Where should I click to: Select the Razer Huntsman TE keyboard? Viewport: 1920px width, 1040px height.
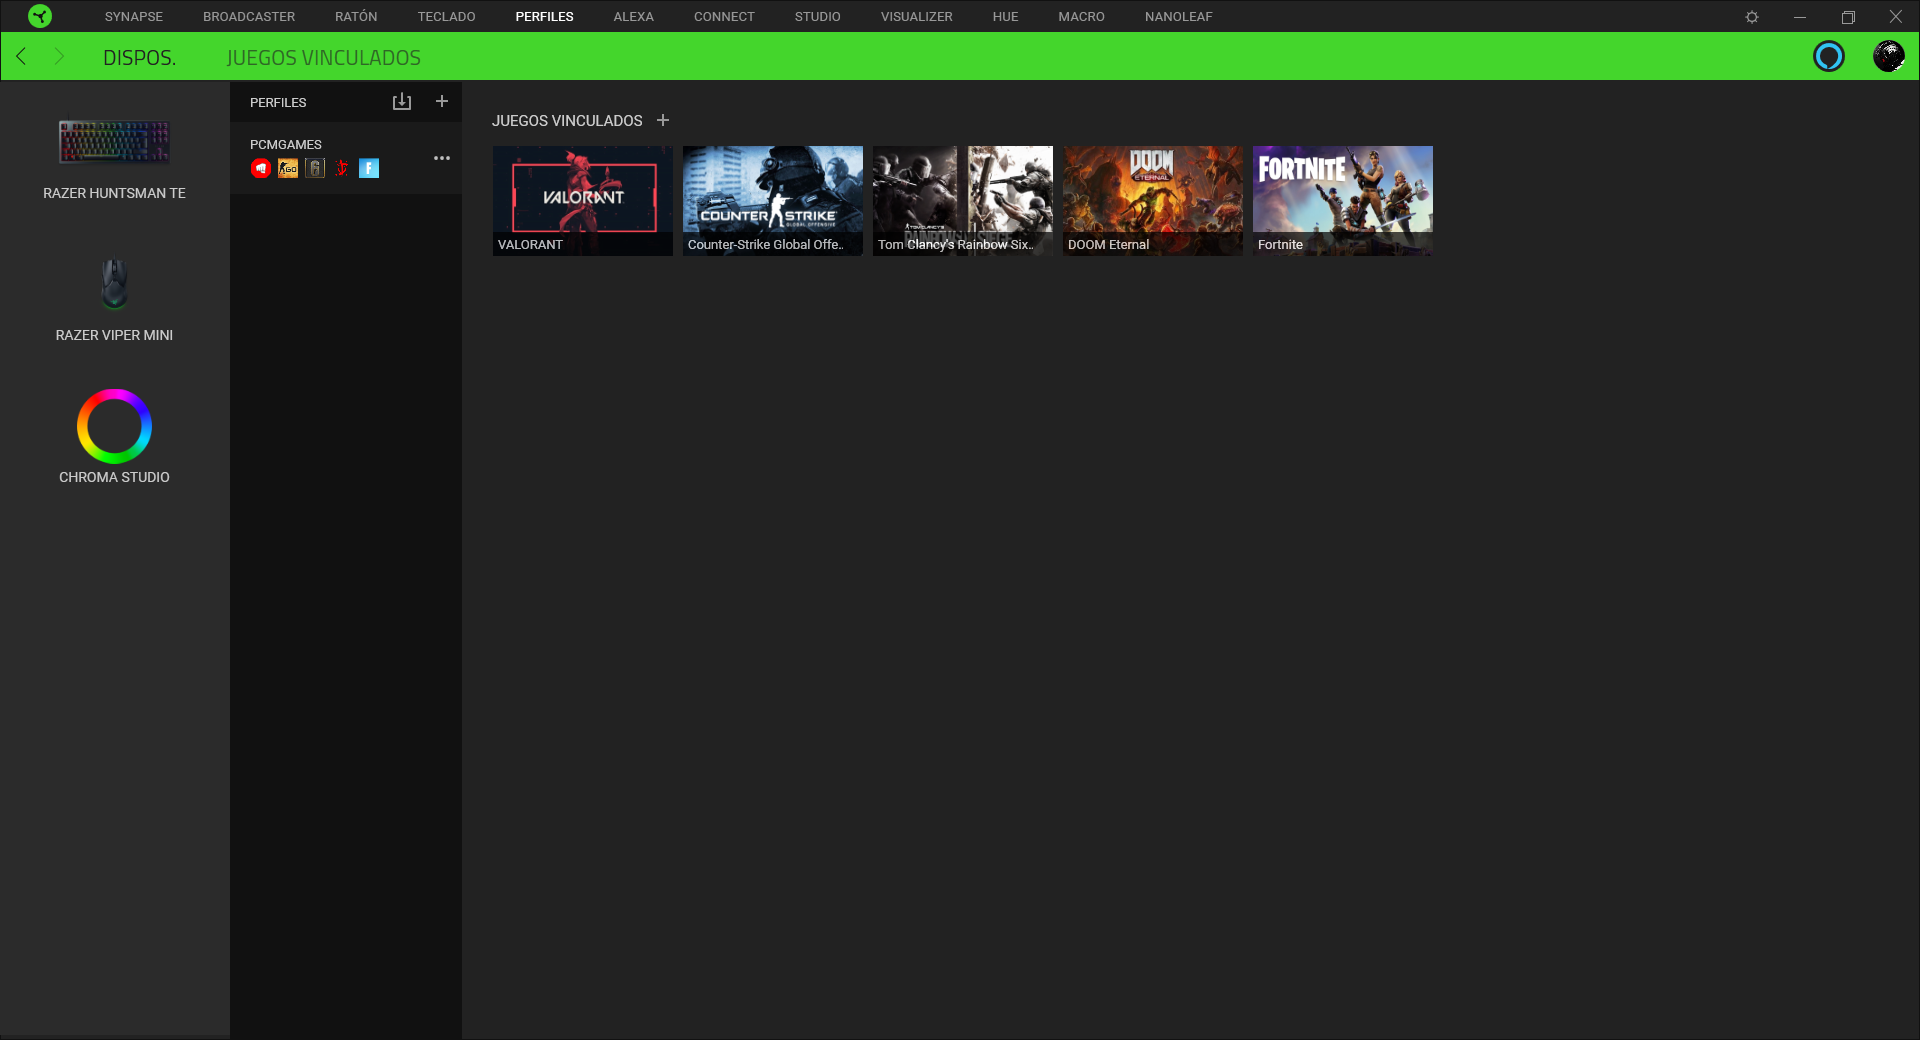tap(114, 142)
